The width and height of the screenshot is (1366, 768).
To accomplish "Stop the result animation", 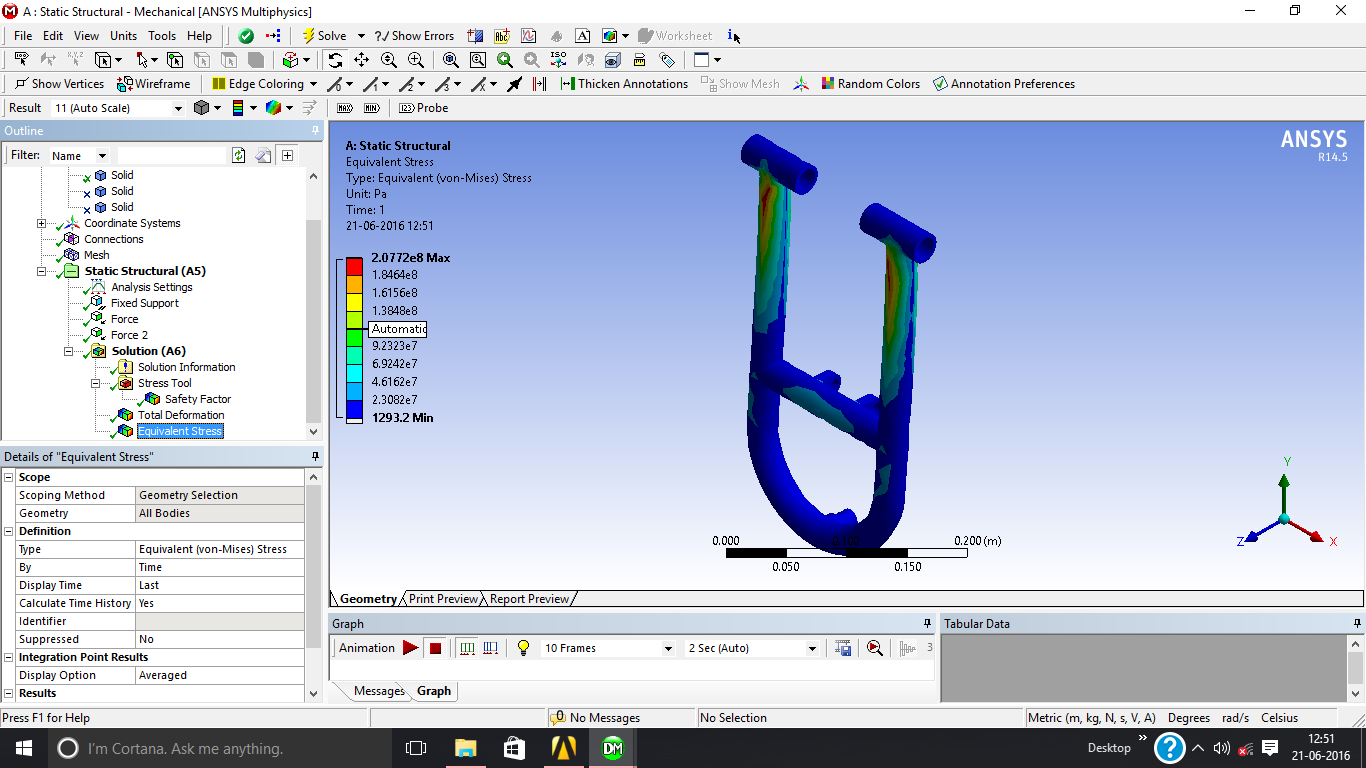I will 435,648.
